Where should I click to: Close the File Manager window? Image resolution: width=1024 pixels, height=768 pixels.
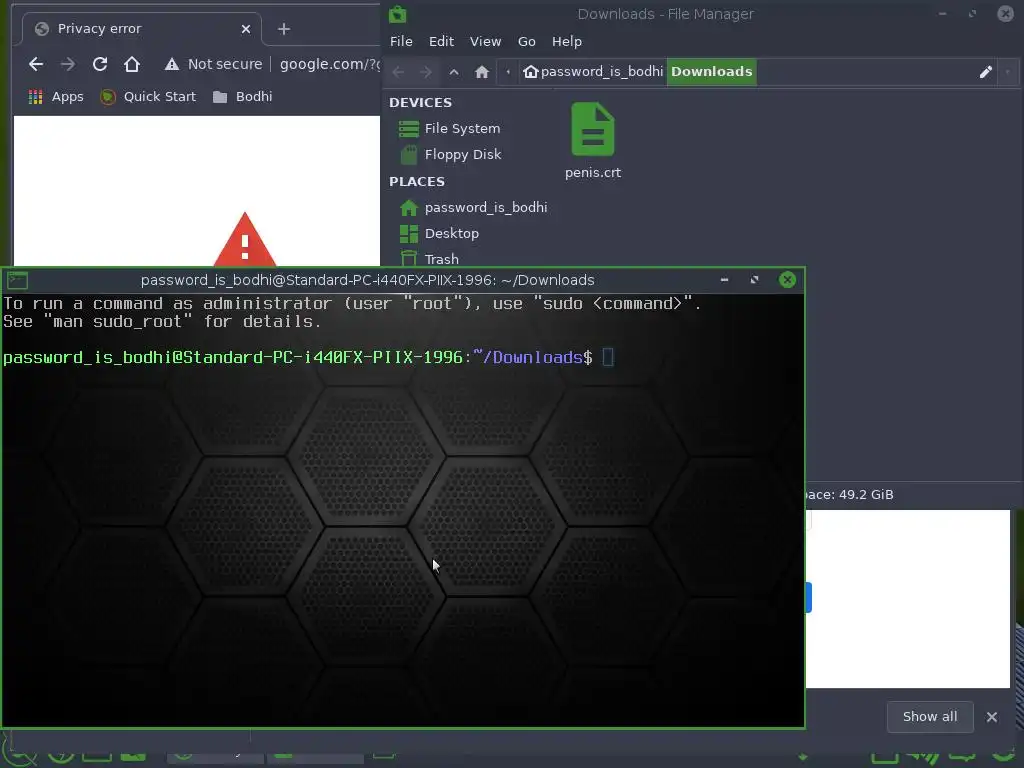1005,13
